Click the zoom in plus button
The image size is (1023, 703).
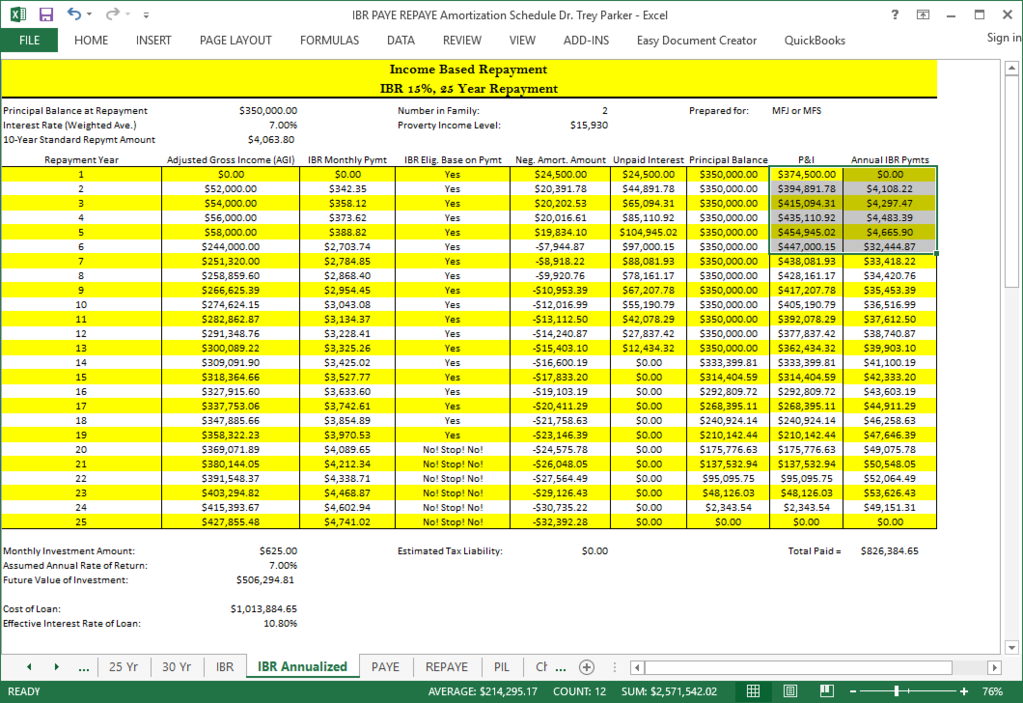point(964,691)
